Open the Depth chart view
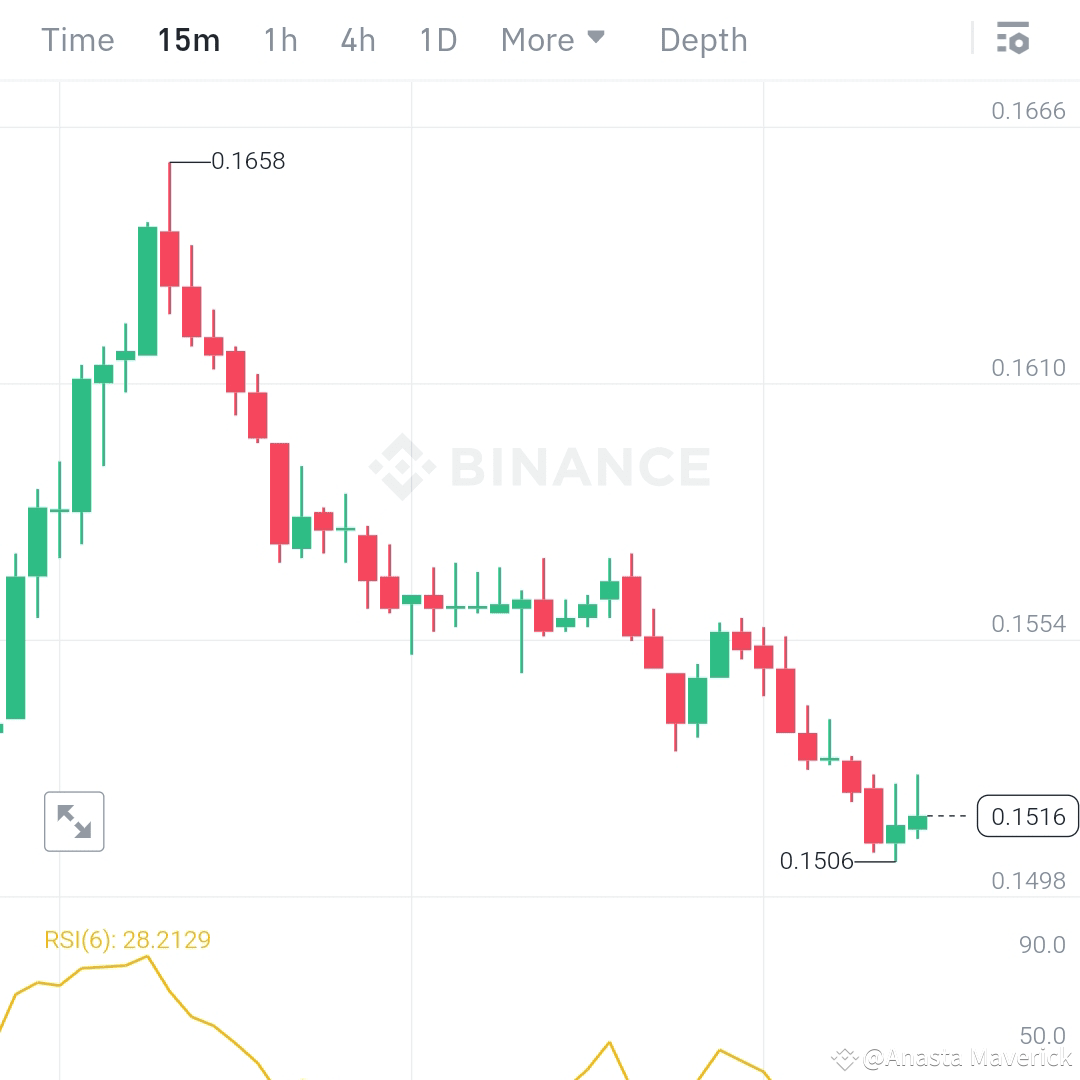The image size is (1080, 1080). click(703, 39)
